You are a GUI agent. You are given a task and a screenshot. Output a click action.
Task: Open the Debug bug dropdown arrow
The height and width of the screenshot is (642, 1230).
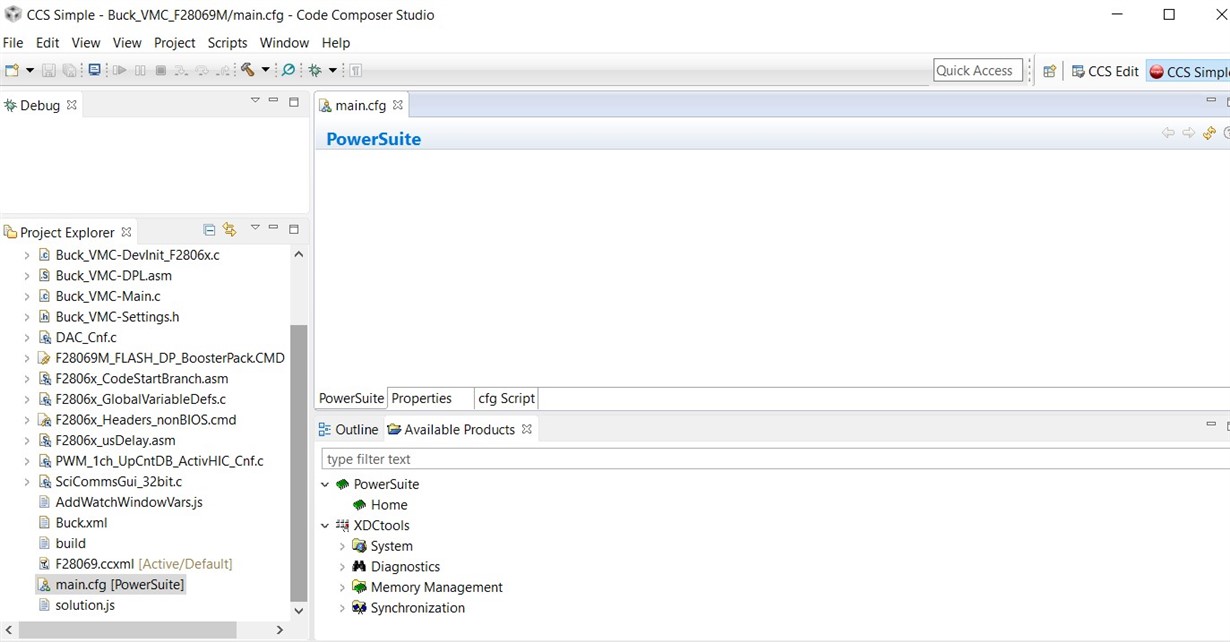click(333, 70)
